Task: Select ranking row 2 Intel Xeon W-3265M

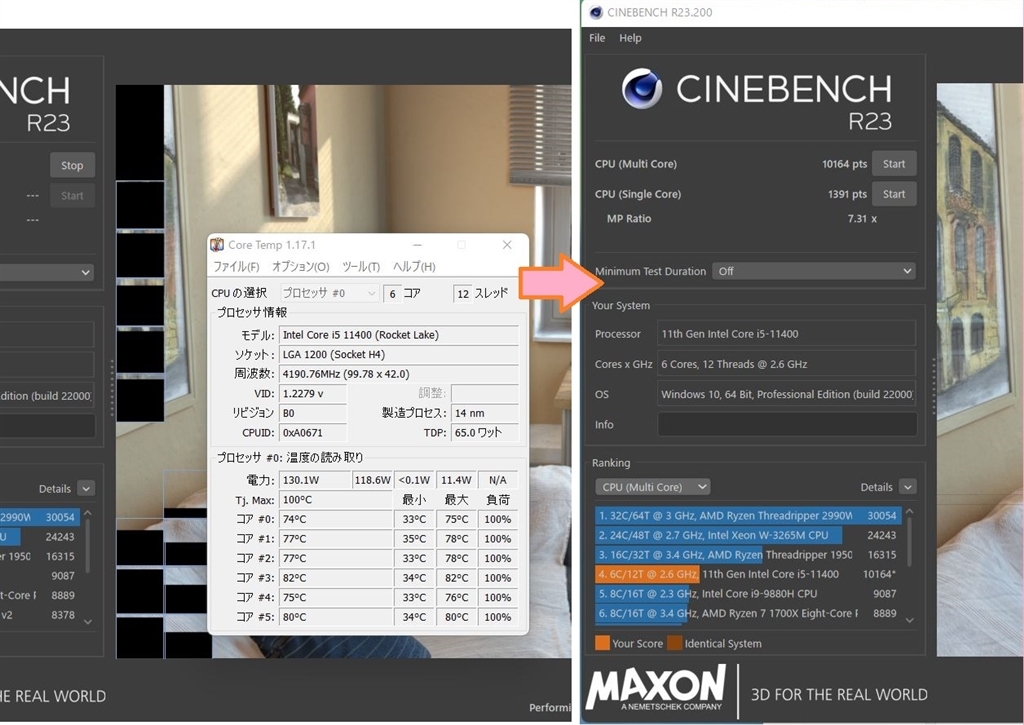Action: [748, 535]
